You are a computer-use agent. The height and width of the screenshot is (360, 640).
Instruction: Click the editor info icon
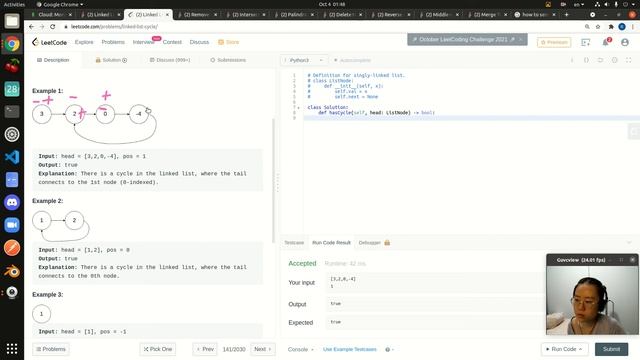572,60
